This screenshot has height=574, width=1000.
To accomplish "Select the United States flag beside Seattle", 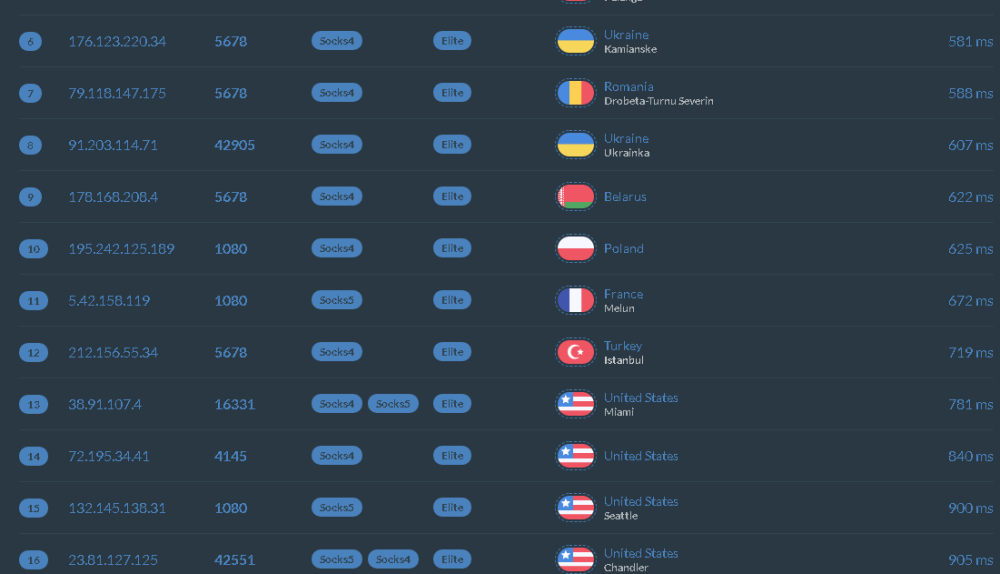I will point(575,508).
